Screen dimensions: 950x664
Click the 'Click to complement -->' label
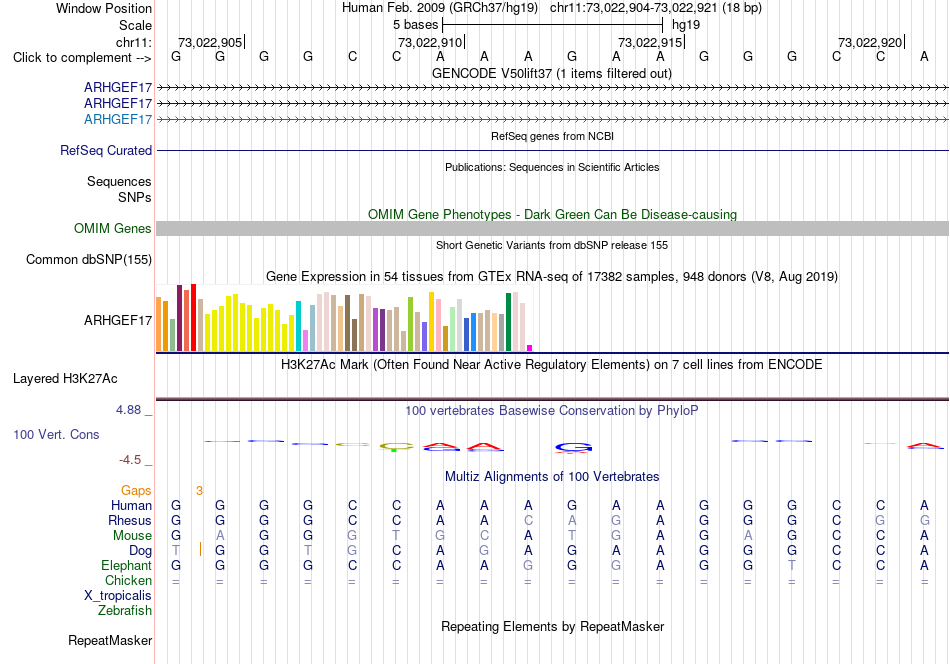coord(82,58)
